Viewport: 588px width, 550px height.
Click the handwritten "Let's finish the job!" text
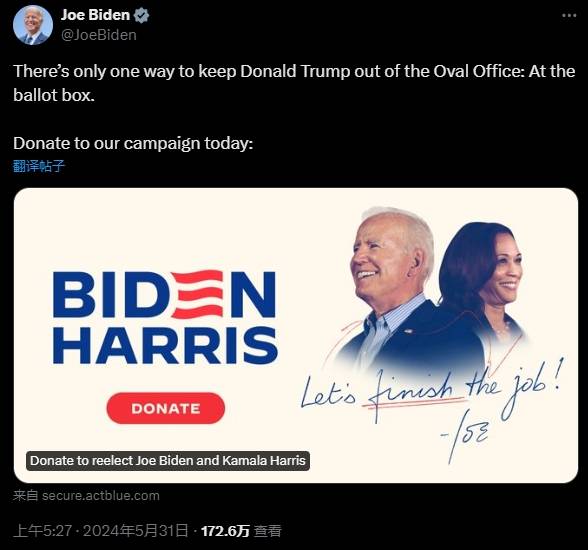[431, 390]
